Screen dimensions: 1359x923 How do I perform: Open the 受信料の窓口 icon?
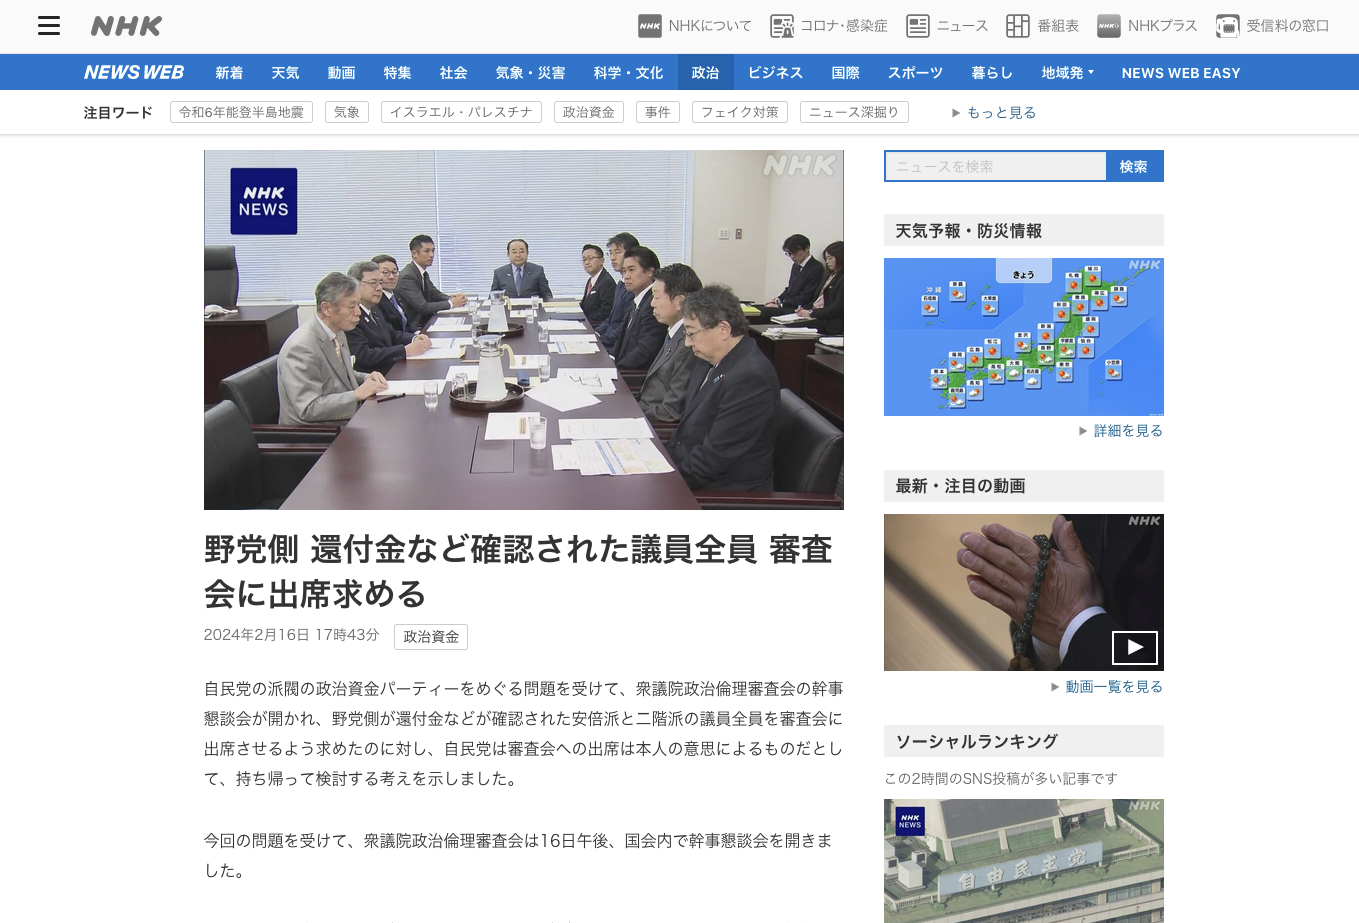pos(1228,26)
